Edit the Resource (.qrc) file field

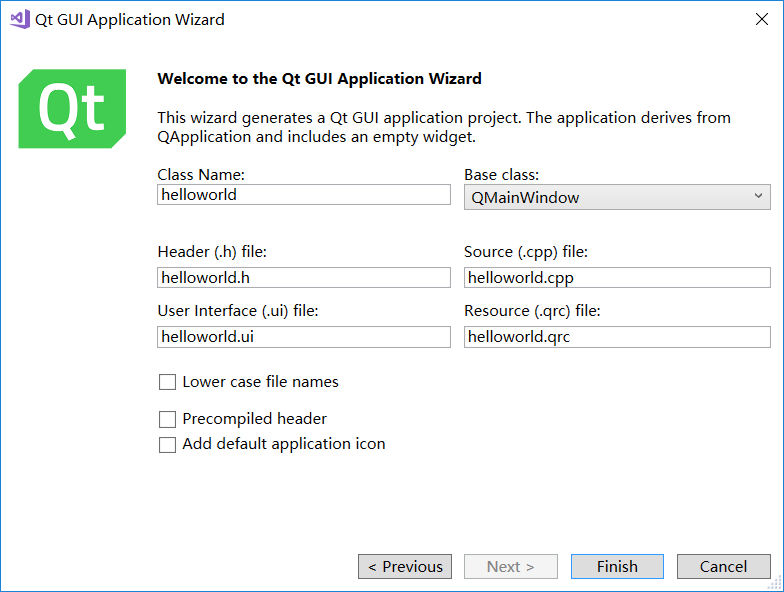click(x=617, y=336)
